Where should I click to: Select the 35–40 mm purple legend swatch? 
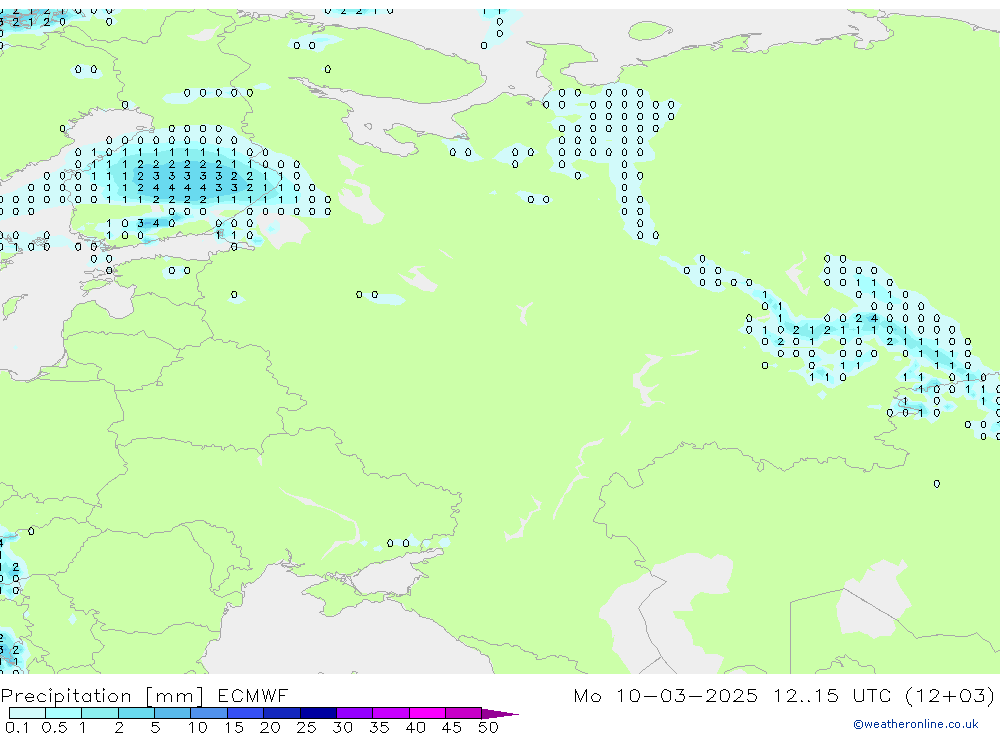pyautogui.click(x=391, y=713)
